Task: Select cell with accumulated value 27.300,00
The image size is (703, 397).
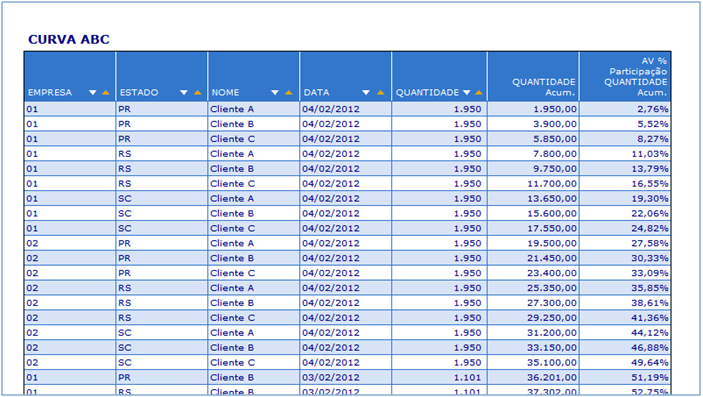Action: [x=533, y=303]
